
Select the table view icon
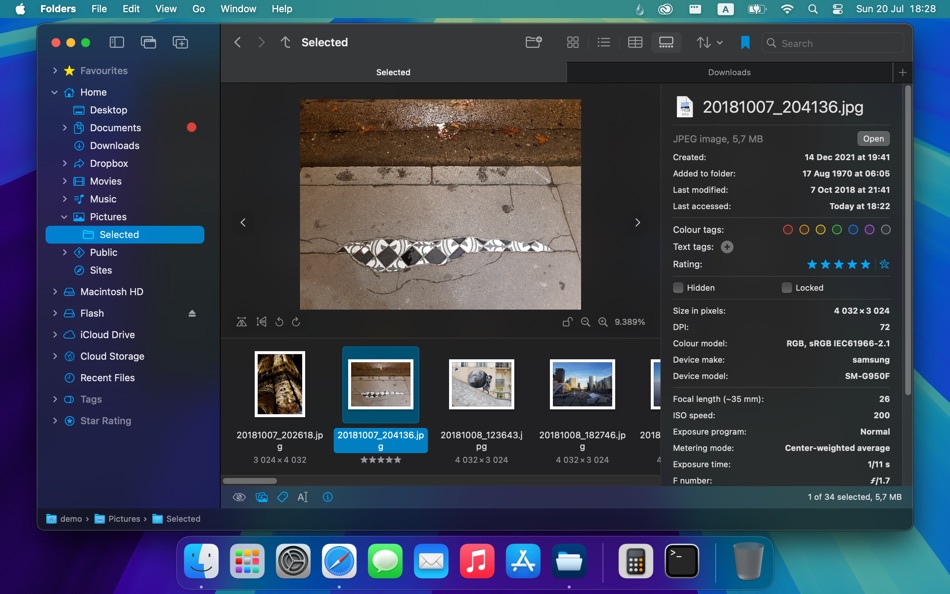pos(637,42)
